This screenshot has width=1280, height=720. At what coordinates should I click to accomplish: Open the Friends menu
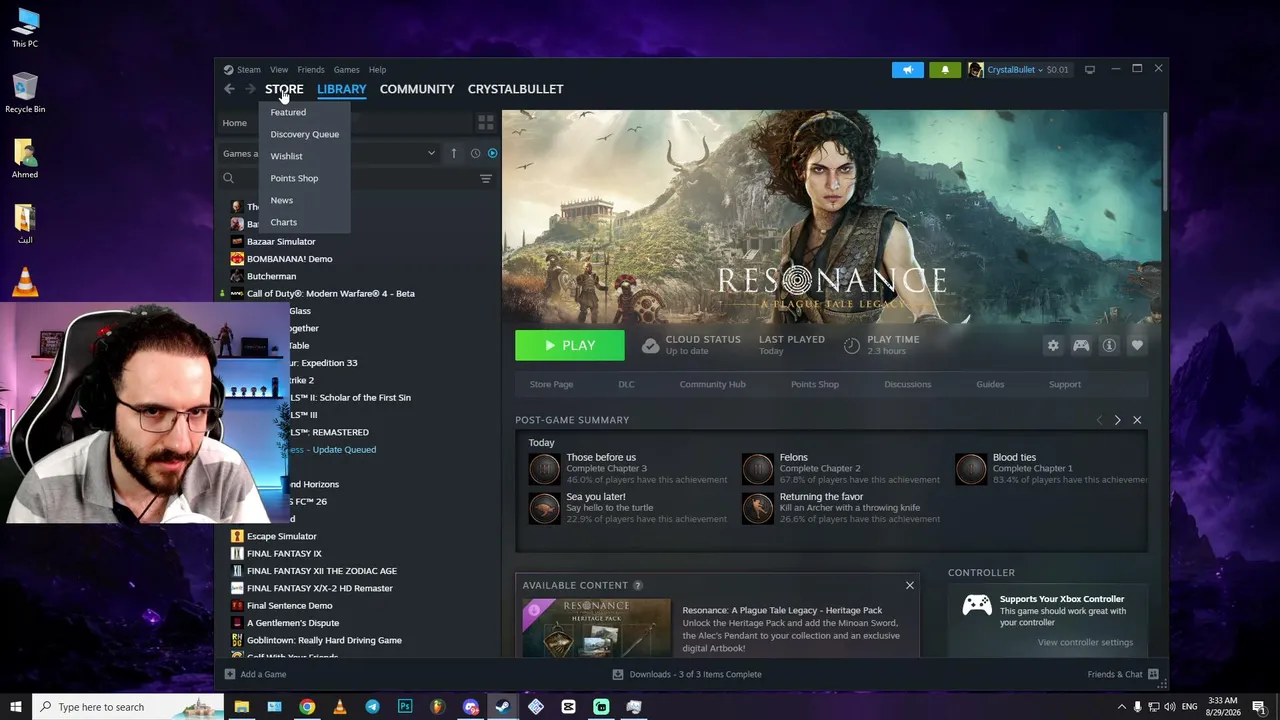[x=311, y=70]
